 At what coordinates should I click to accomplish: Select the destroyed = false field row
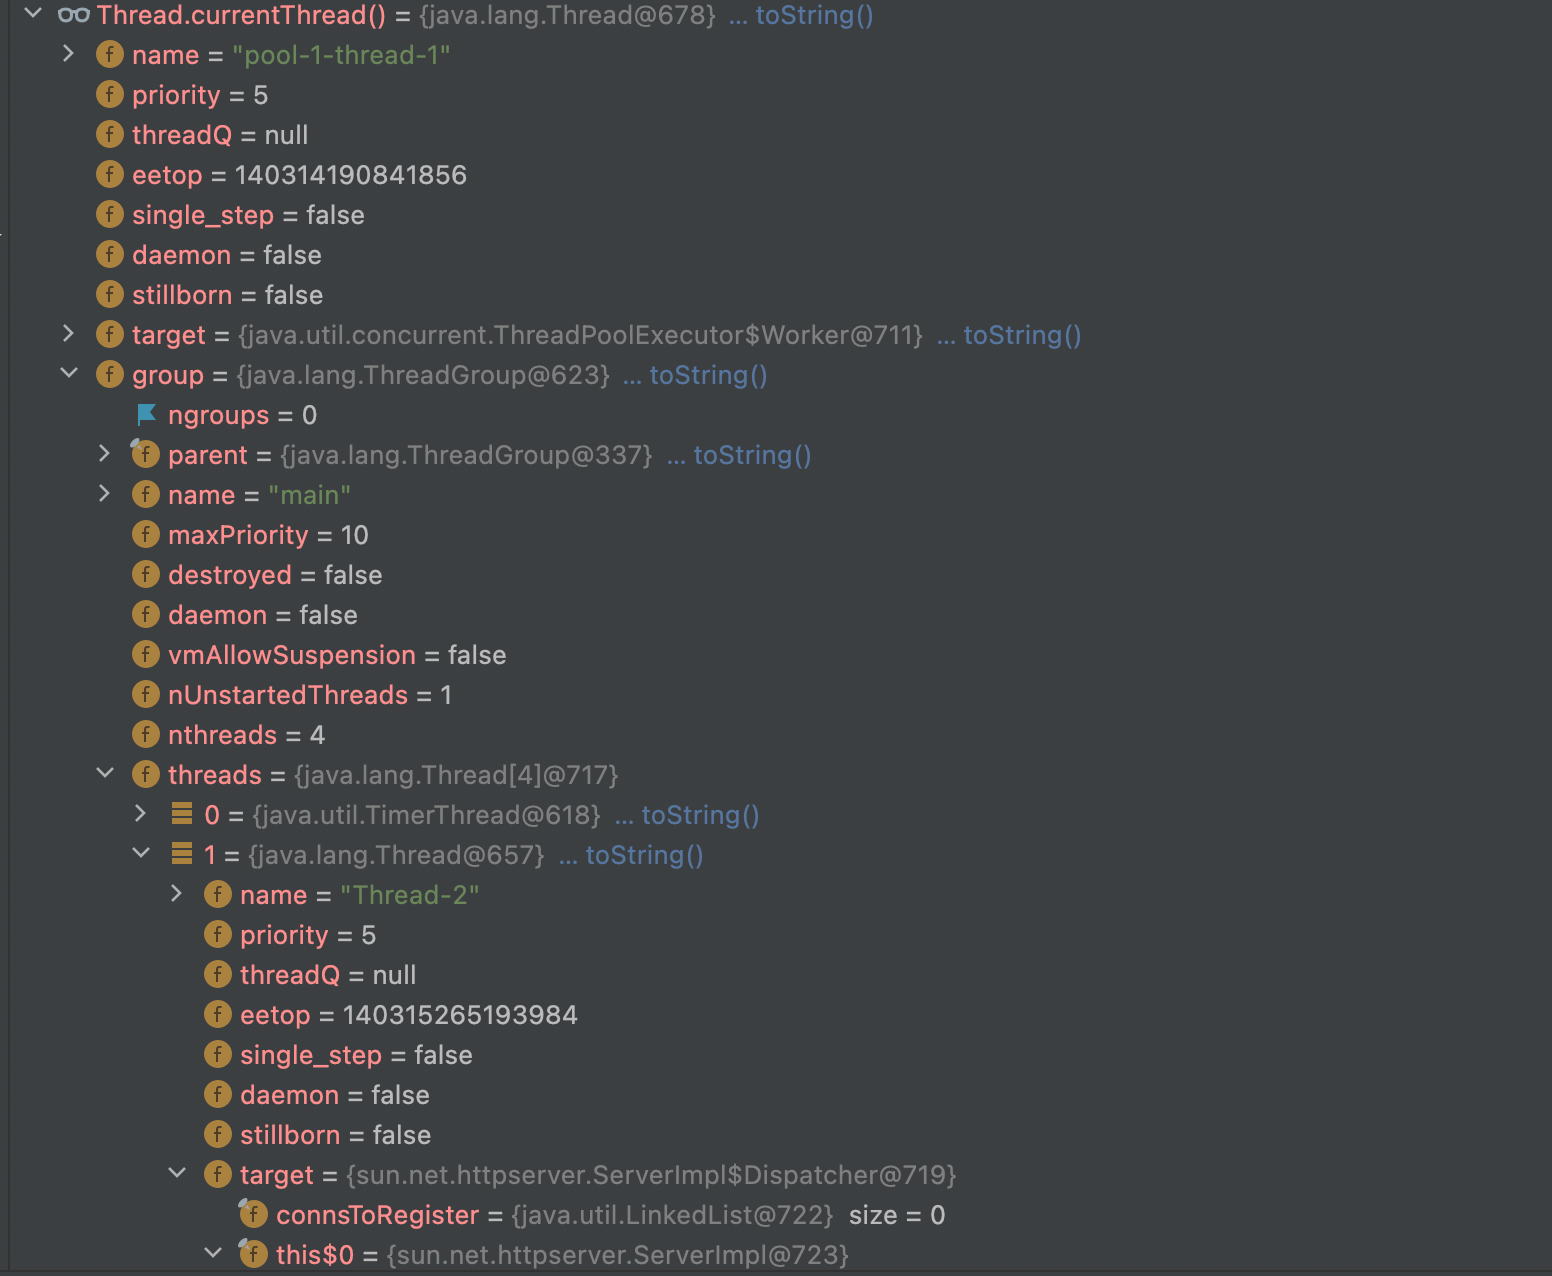(274, 575)
